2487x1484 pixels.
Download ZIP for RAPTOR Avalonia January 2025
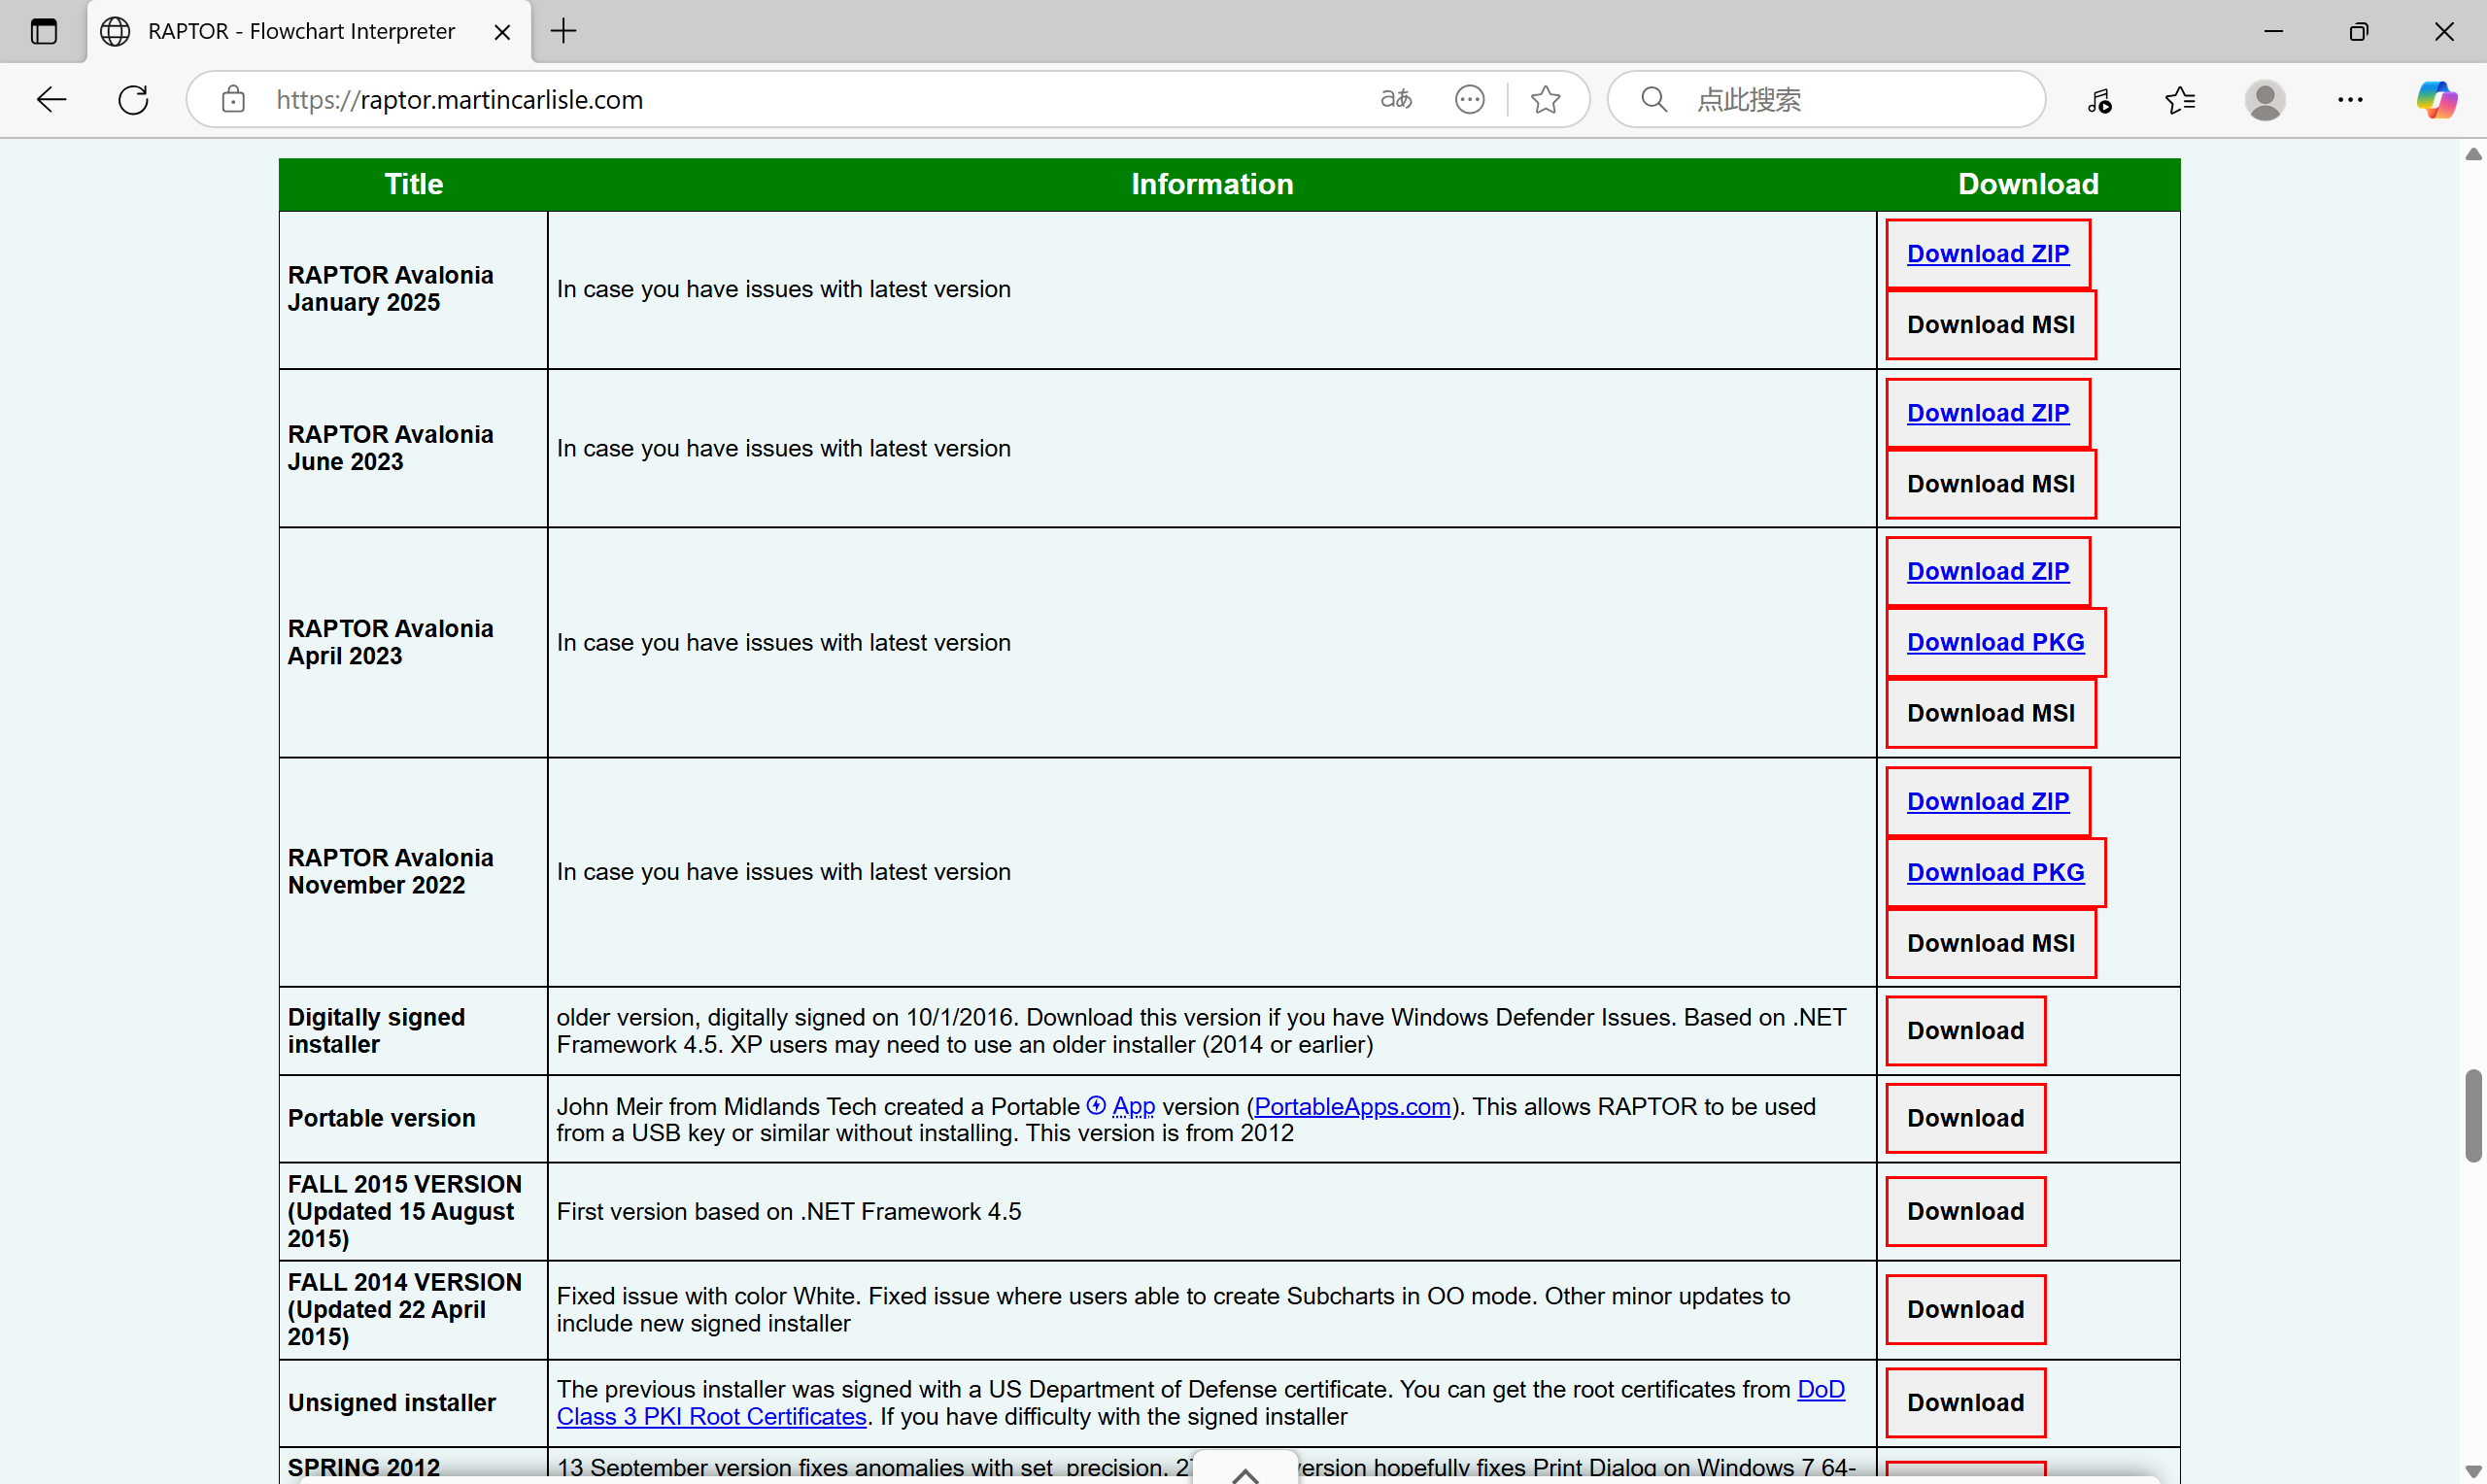click(x=1987, y=254)
